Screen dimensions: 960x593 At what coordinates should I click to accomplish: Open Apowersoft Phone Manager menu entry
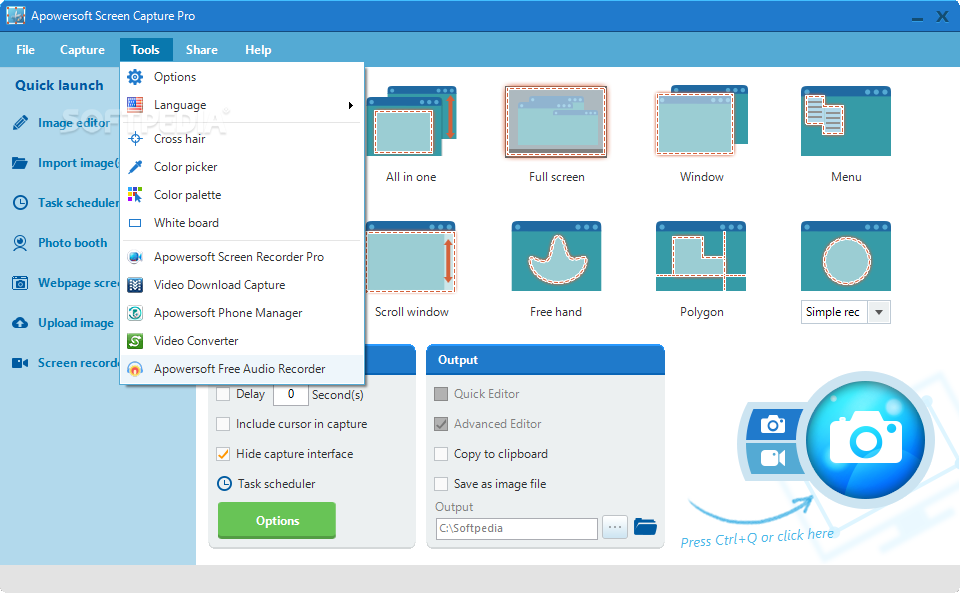(x=242, y=313)
